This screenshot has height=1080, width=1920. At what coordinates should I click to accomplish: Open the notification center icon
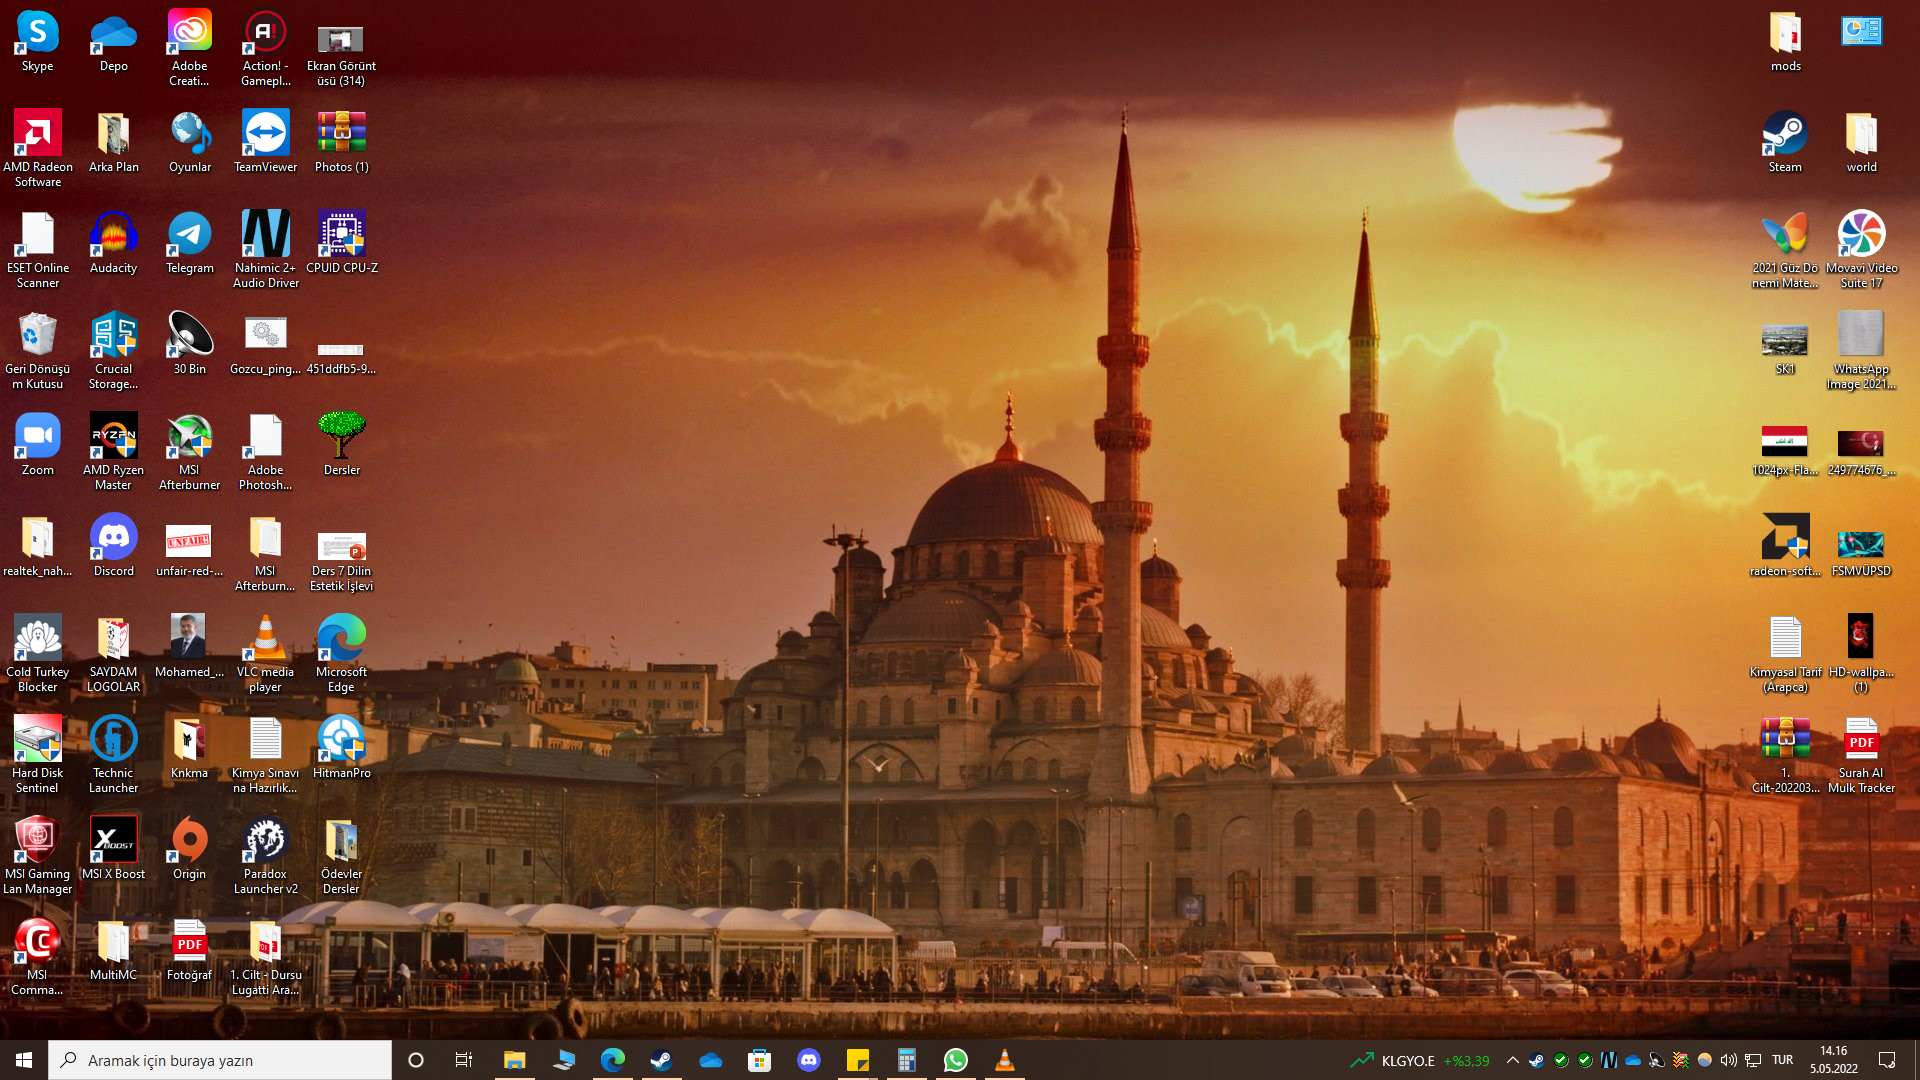click(x=1887, y=1060)
